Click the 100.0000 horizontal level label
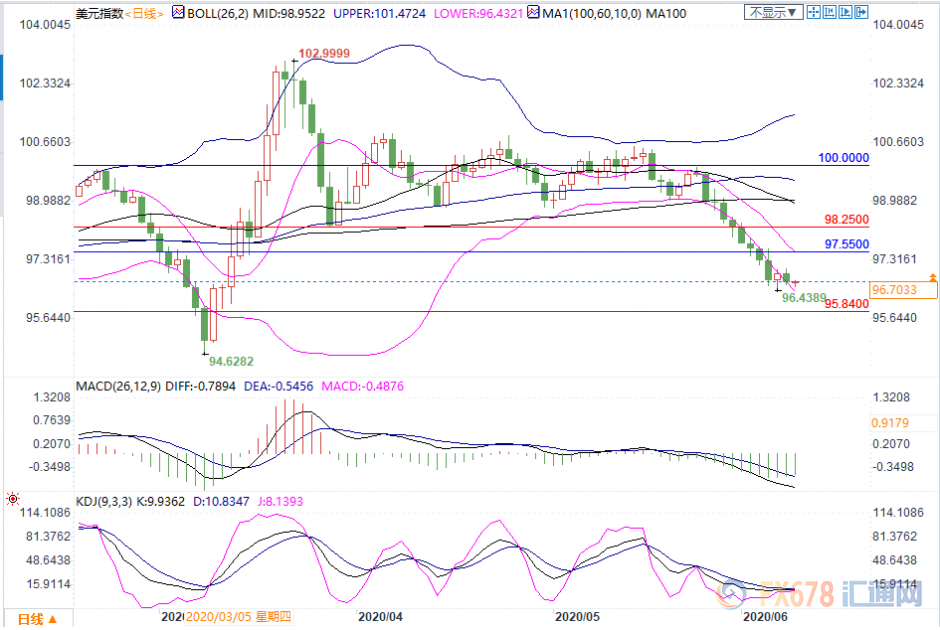This screenshot has width=940, height=630. tap(845, 159)
